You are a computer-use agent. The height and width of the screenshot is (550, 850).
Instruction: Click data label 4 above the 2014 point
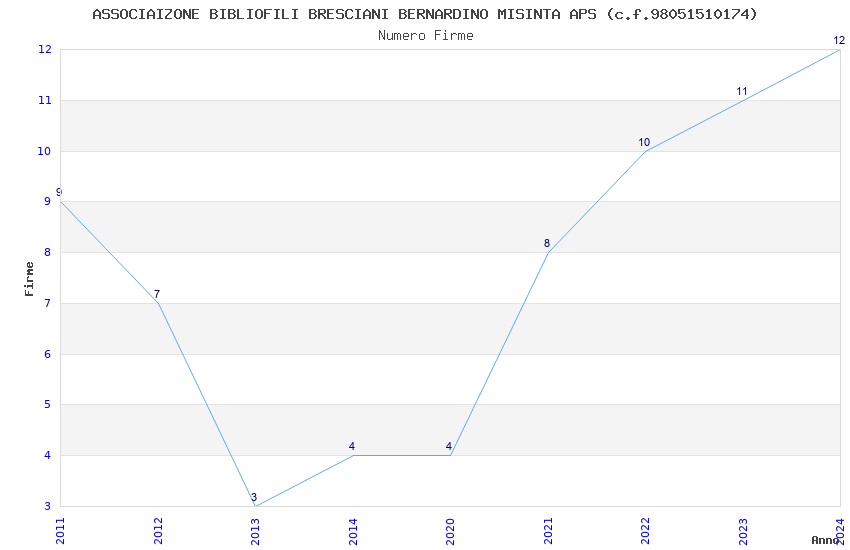[352, 447]
